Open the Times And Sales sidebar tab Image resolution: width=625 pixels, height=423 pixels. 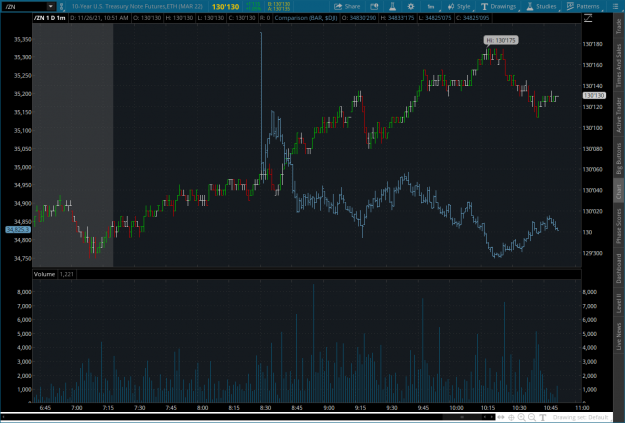coord(619,66)
